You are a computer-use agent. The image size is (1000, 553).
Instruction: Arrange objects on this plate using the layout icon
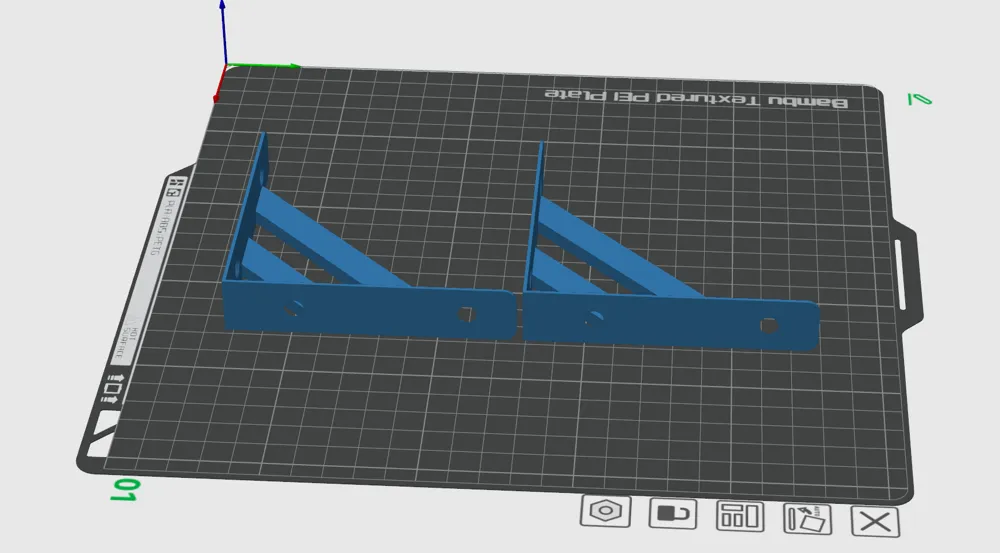coord(740,516)
